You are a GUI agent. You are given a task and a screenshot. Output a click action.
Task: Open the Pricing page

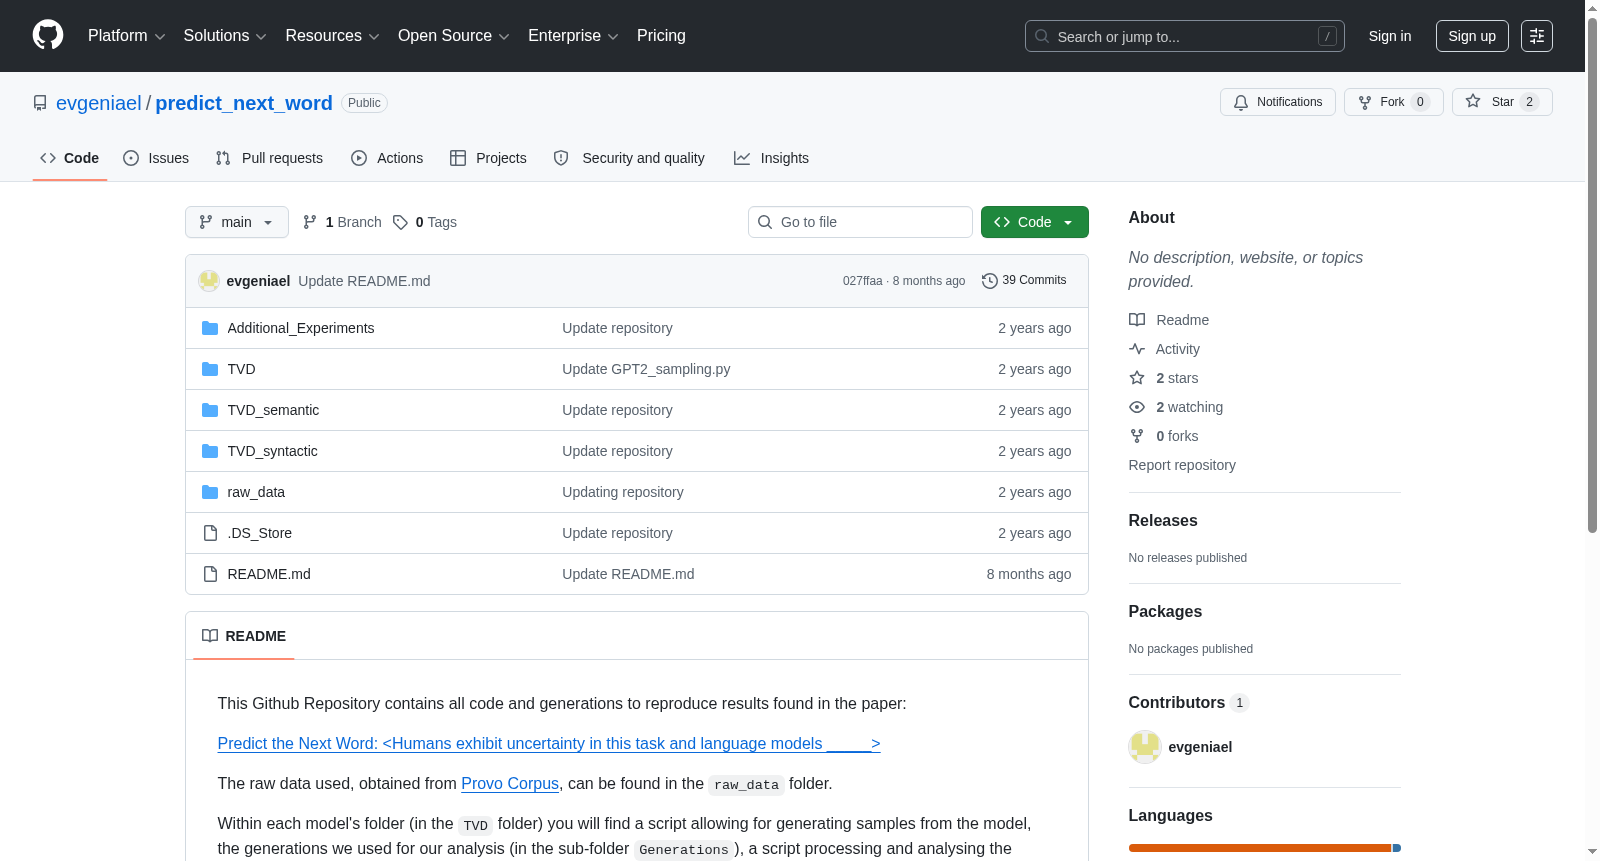pos(661,36)
